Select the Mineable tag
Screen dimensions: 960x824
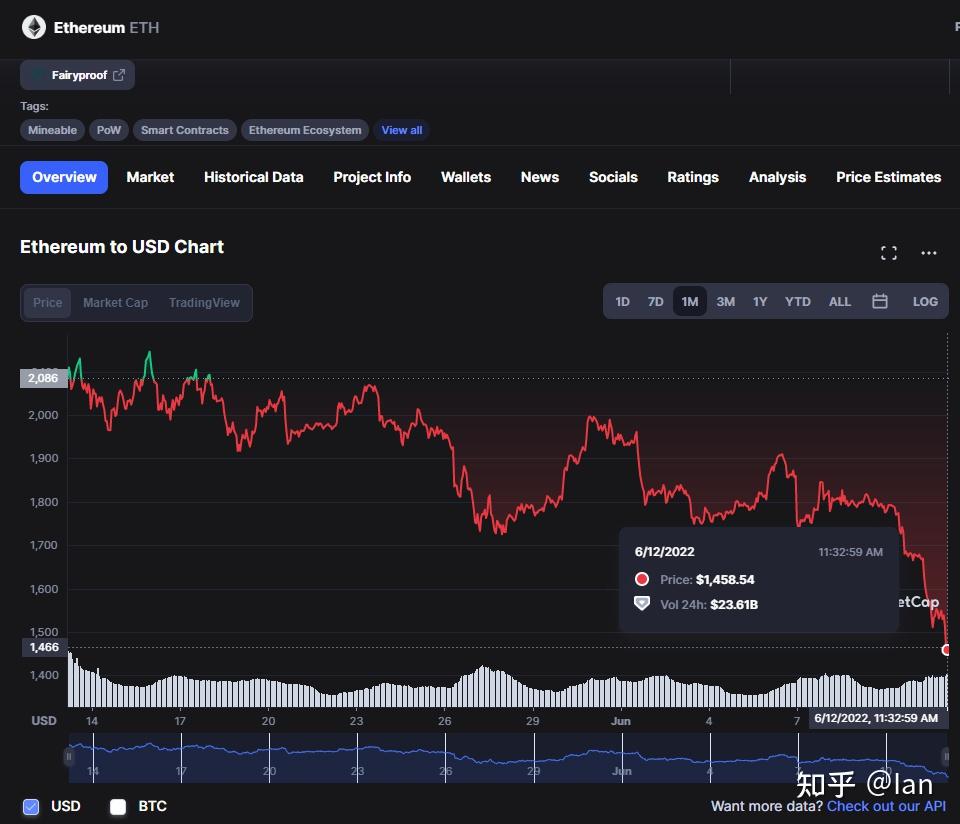(x=52, y=130)
